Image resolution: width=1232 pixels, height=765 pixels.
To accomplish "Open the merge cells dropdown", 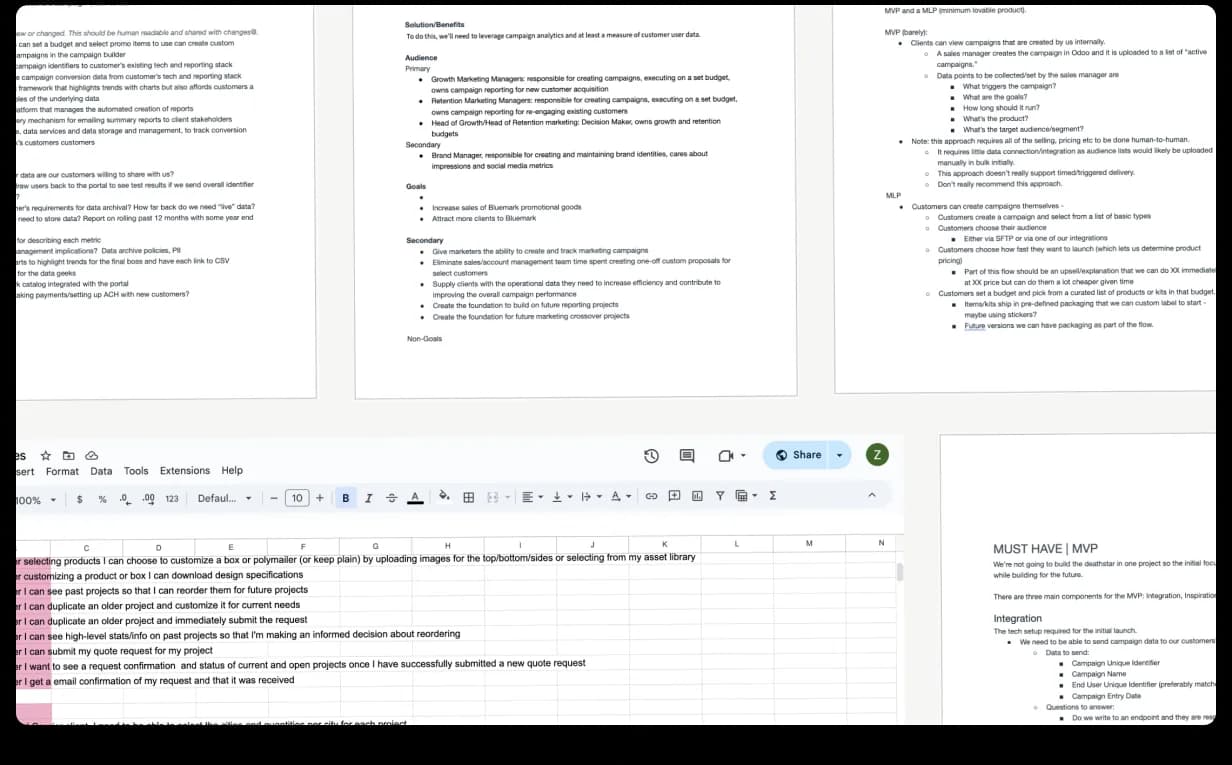I will coord(496,496).
